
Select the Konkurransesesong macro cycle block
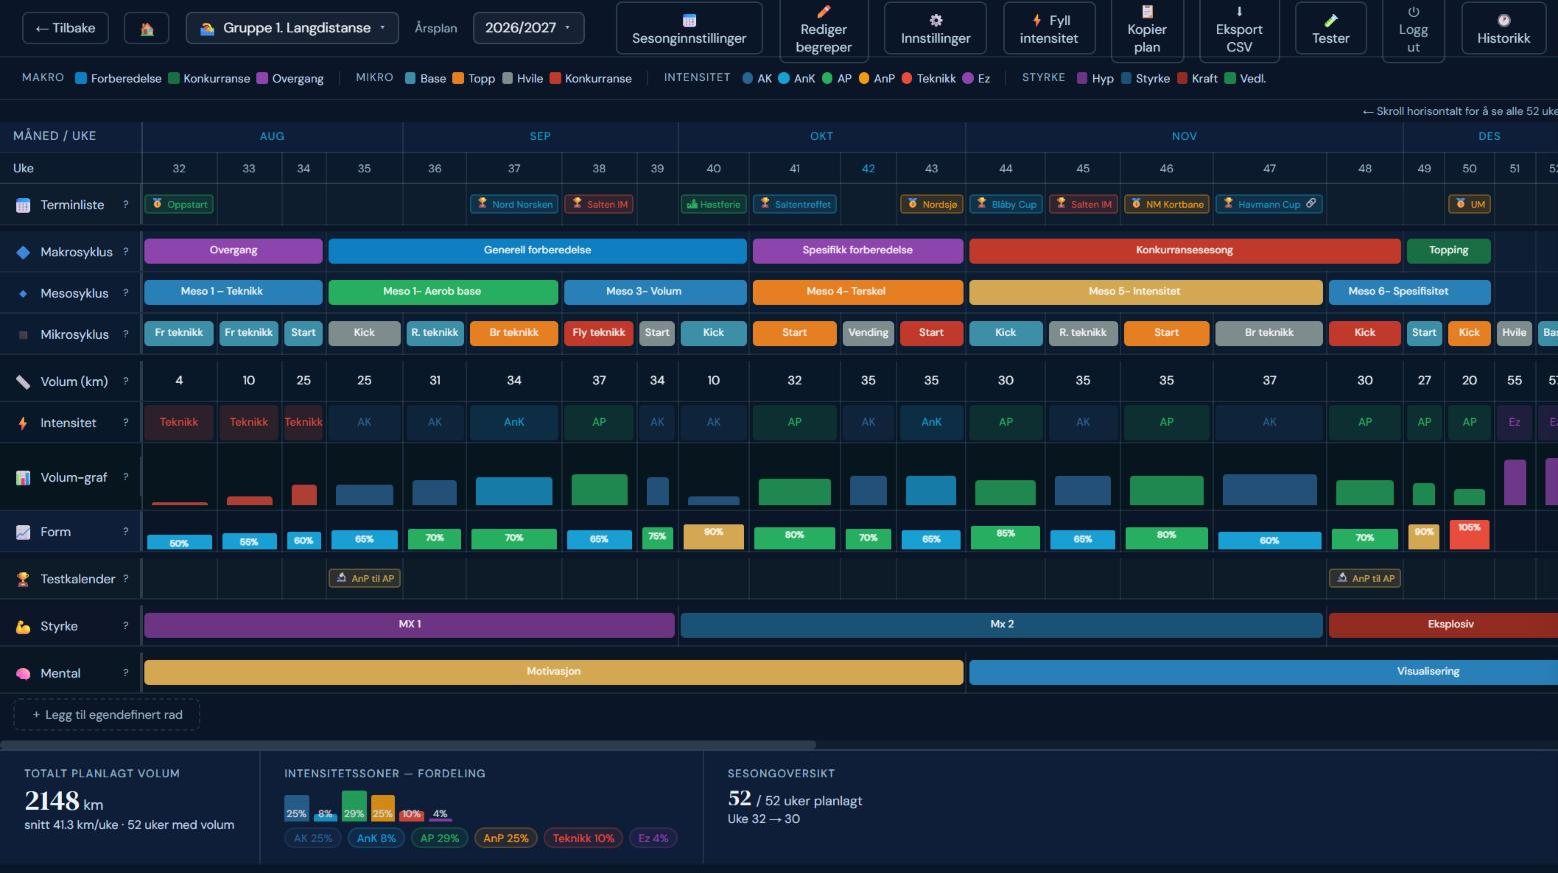point(1185,251)
